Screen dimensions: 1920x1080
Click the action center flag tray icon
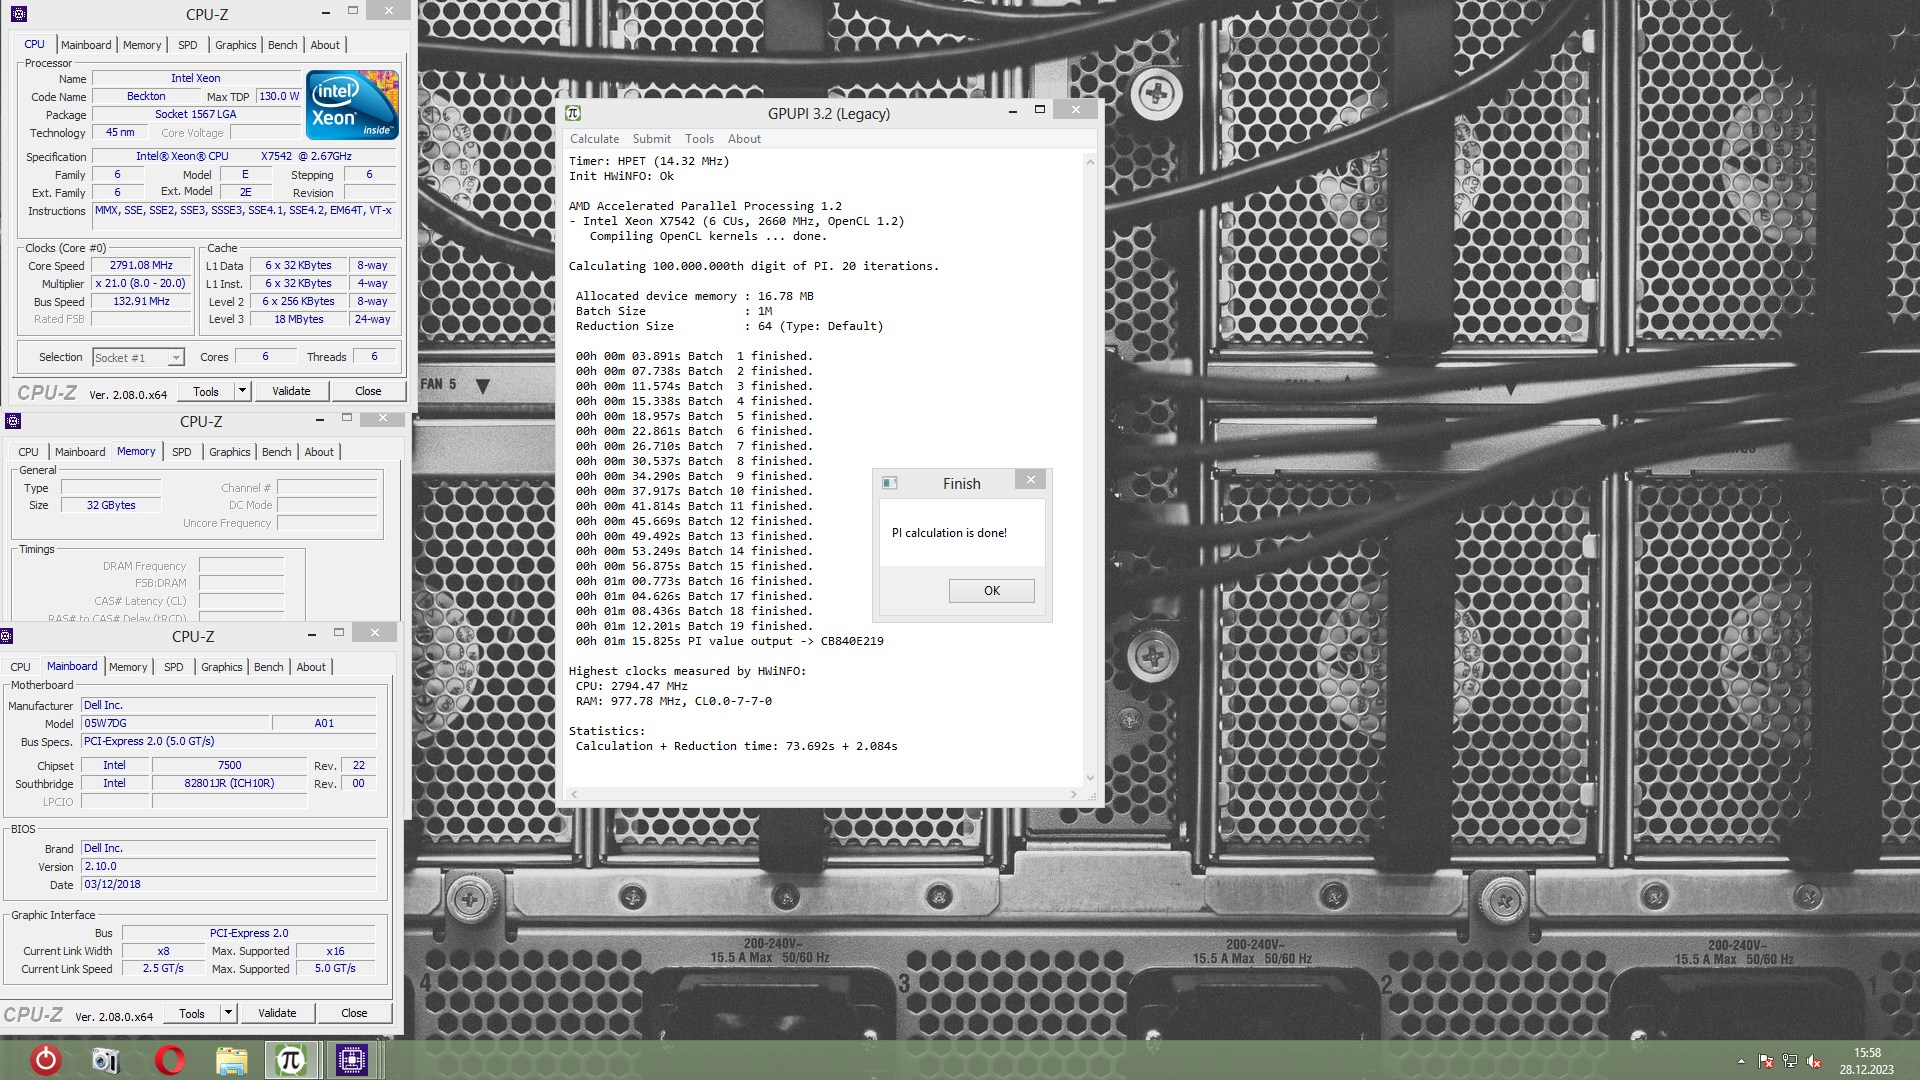point(1766,1061)
